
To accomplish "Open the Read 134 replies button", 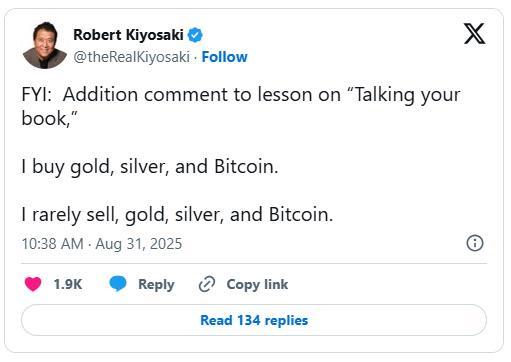I will (254, 320).
